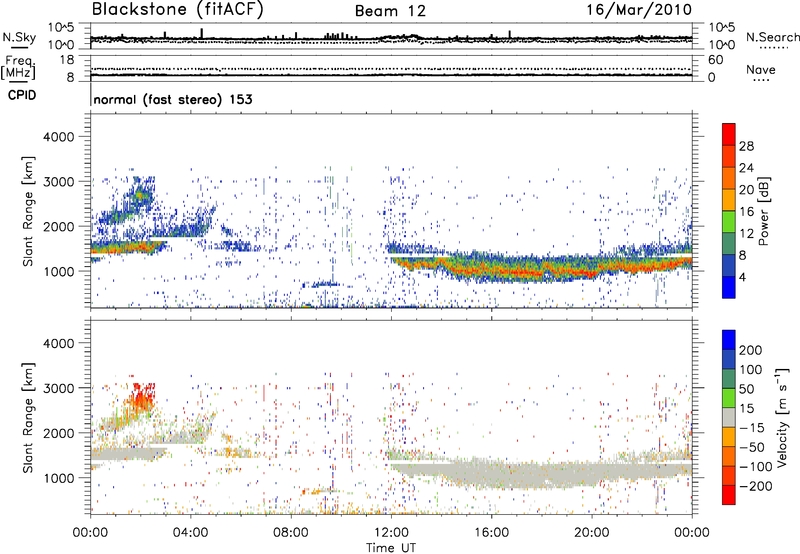Click the 'Time UT' axis label
This screenshot has width=800, height=554.
(x=391, y=547)
